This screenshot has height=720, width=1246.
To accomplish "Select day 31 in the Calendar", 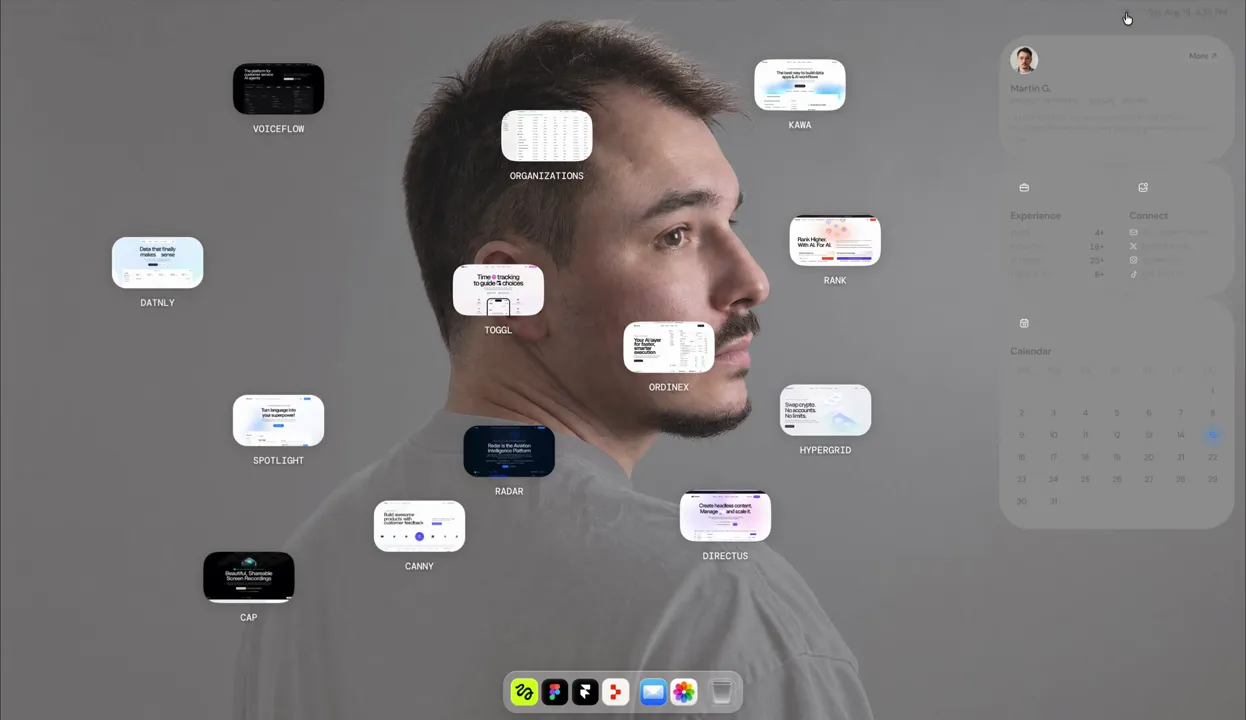I will point(1053,501).
